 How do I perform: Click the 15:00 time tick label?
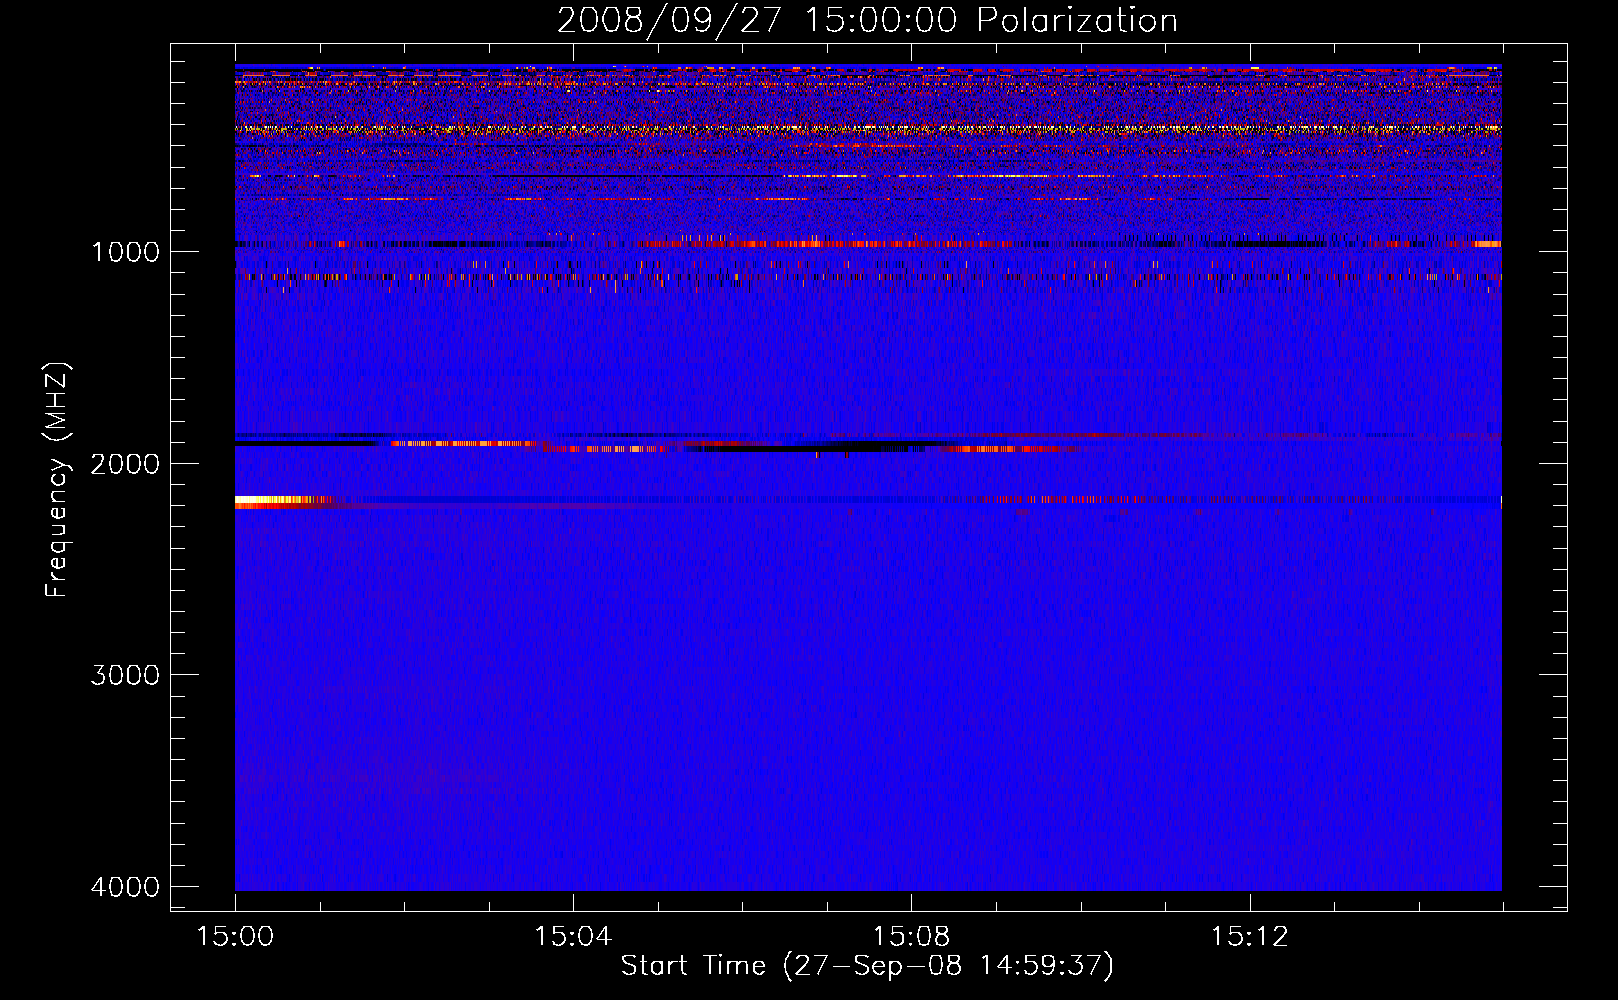(x=235, y=937)
